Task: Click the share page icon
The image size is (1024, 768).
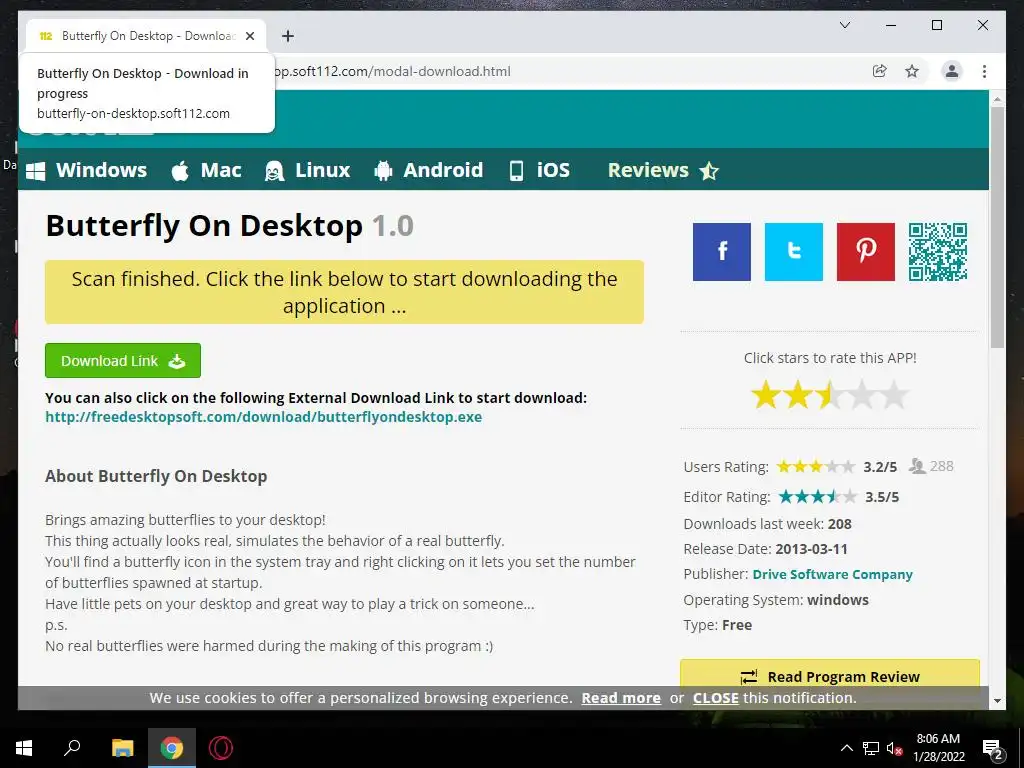Action: click(x=880, y=71)
